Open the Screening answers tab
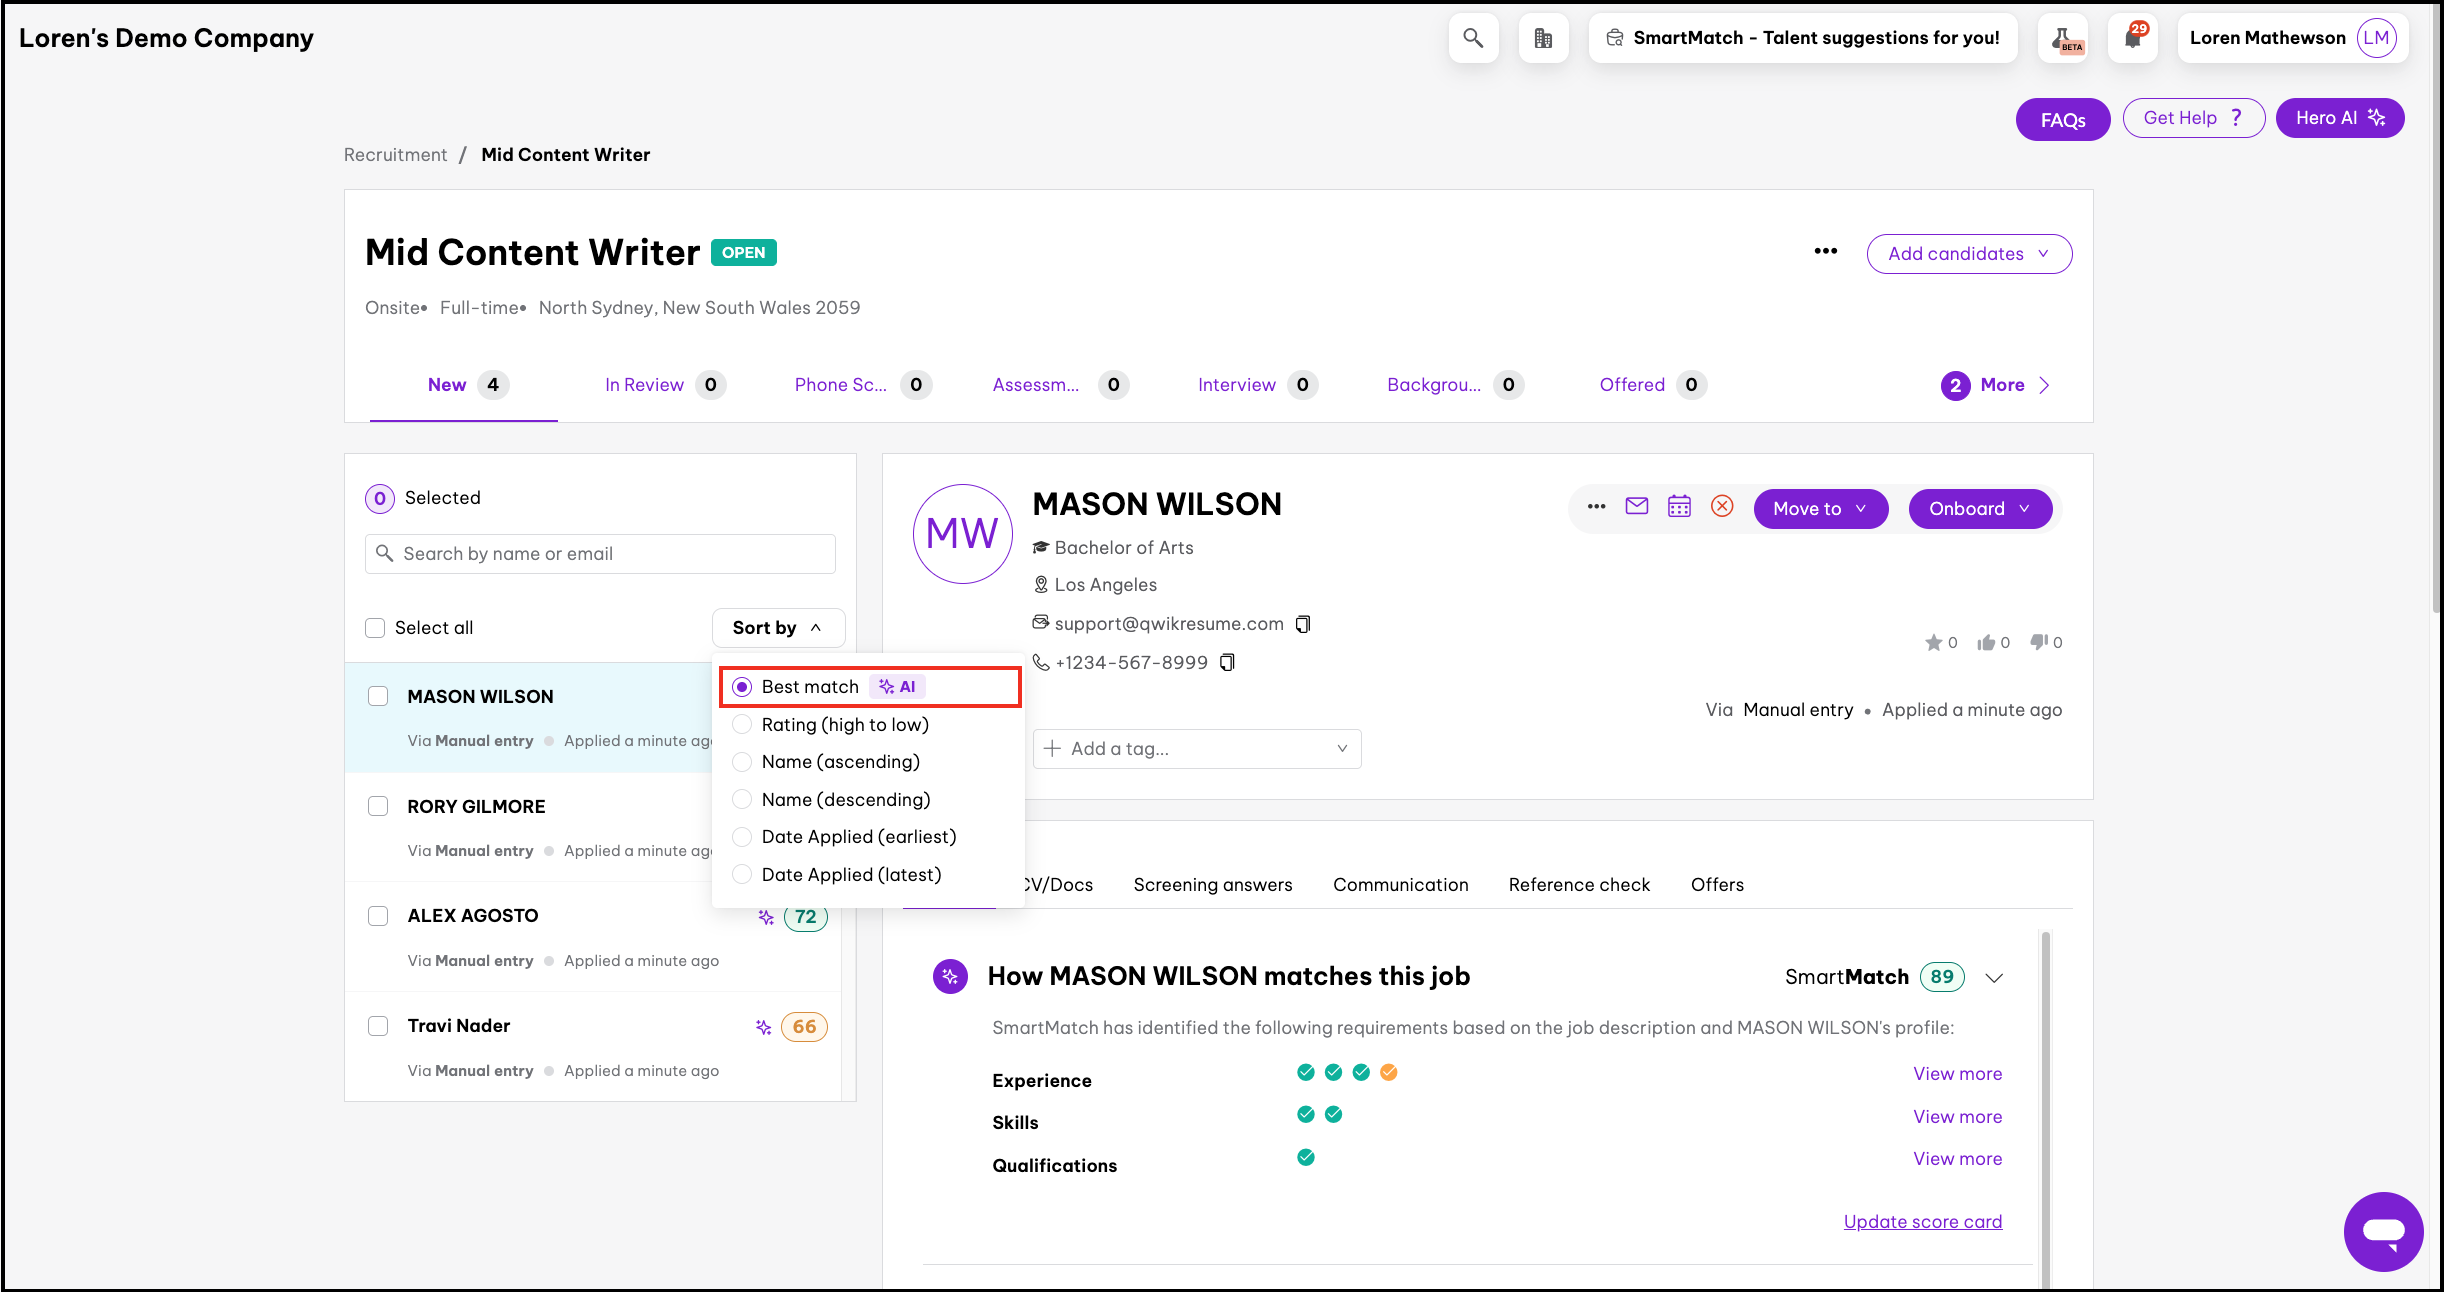The height and width of the screenshot is (1292, 2444). 1212,884
